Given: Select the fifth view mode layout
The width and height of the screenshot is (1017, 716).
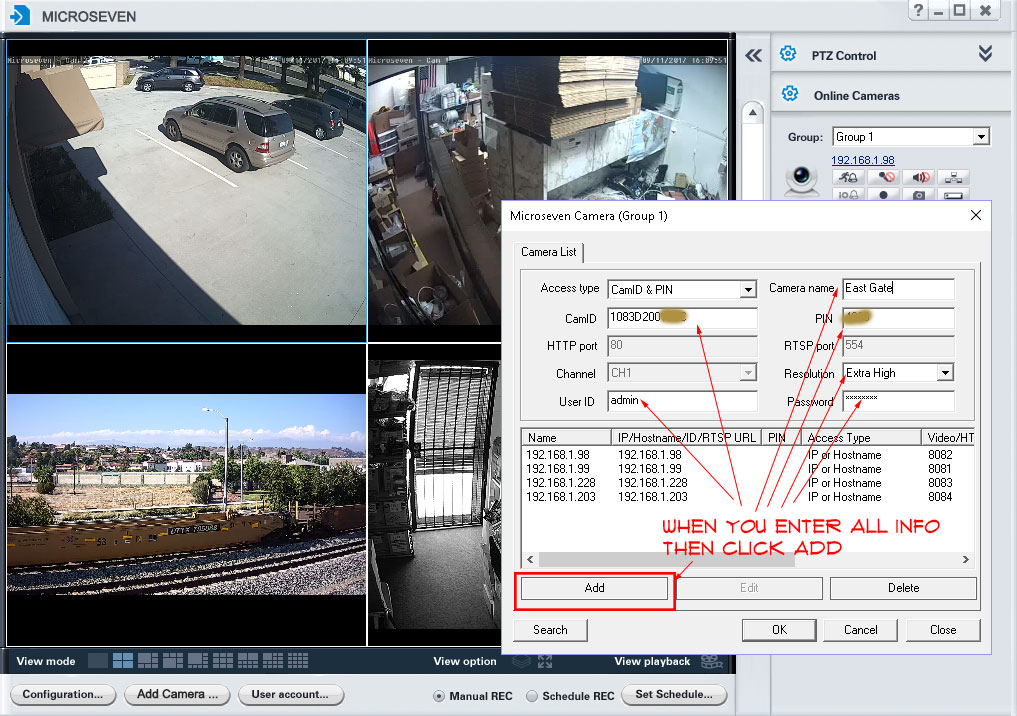Looking at the screenshot, I should 198,660.
